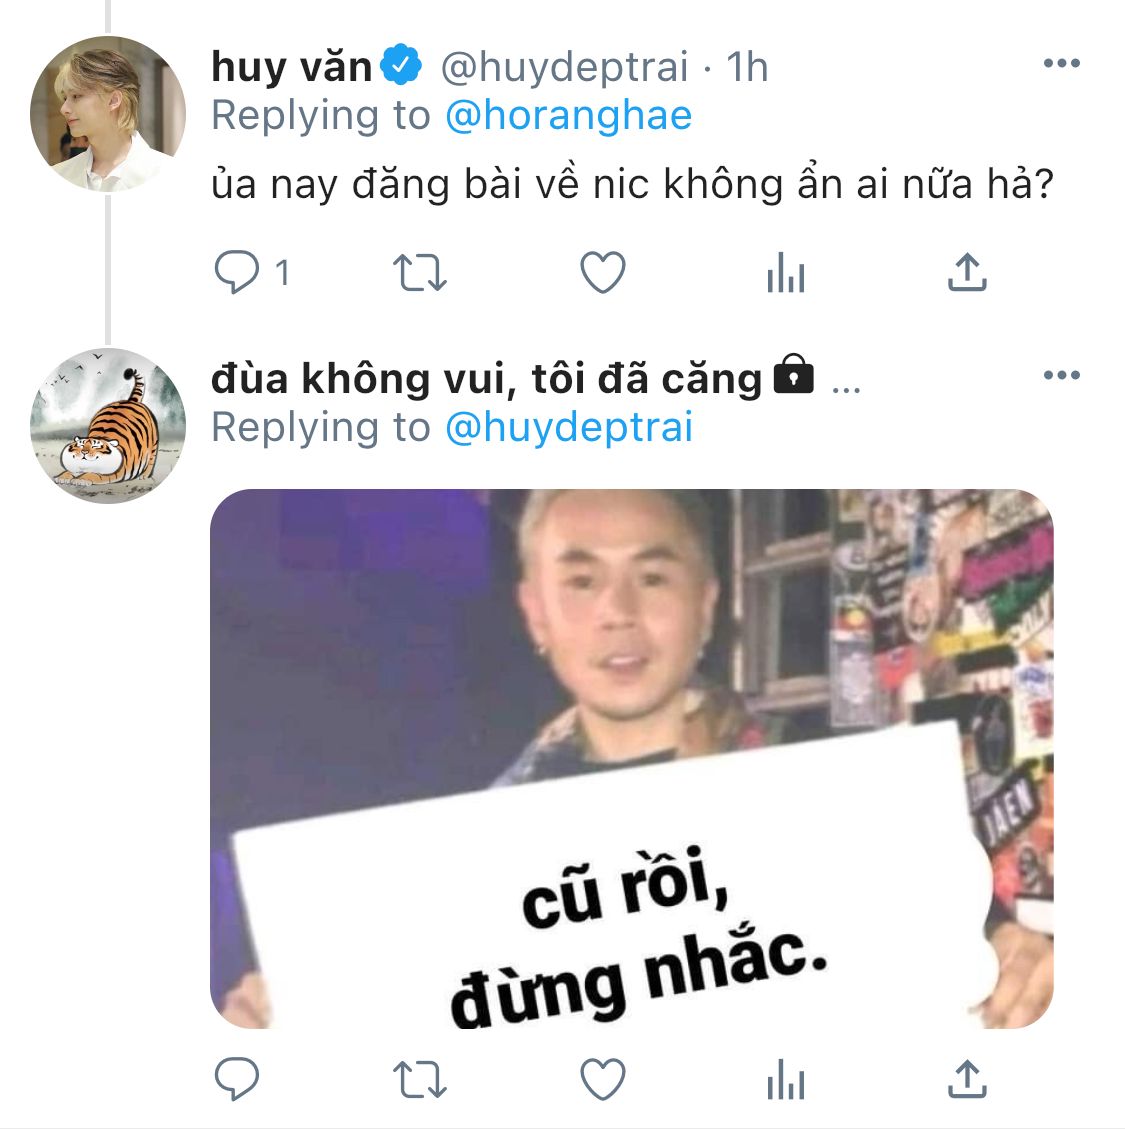The image size is (1125, 1129).
Task: Click the @huydeptrai handle beside the verified badge
Action: pos(565,68)
